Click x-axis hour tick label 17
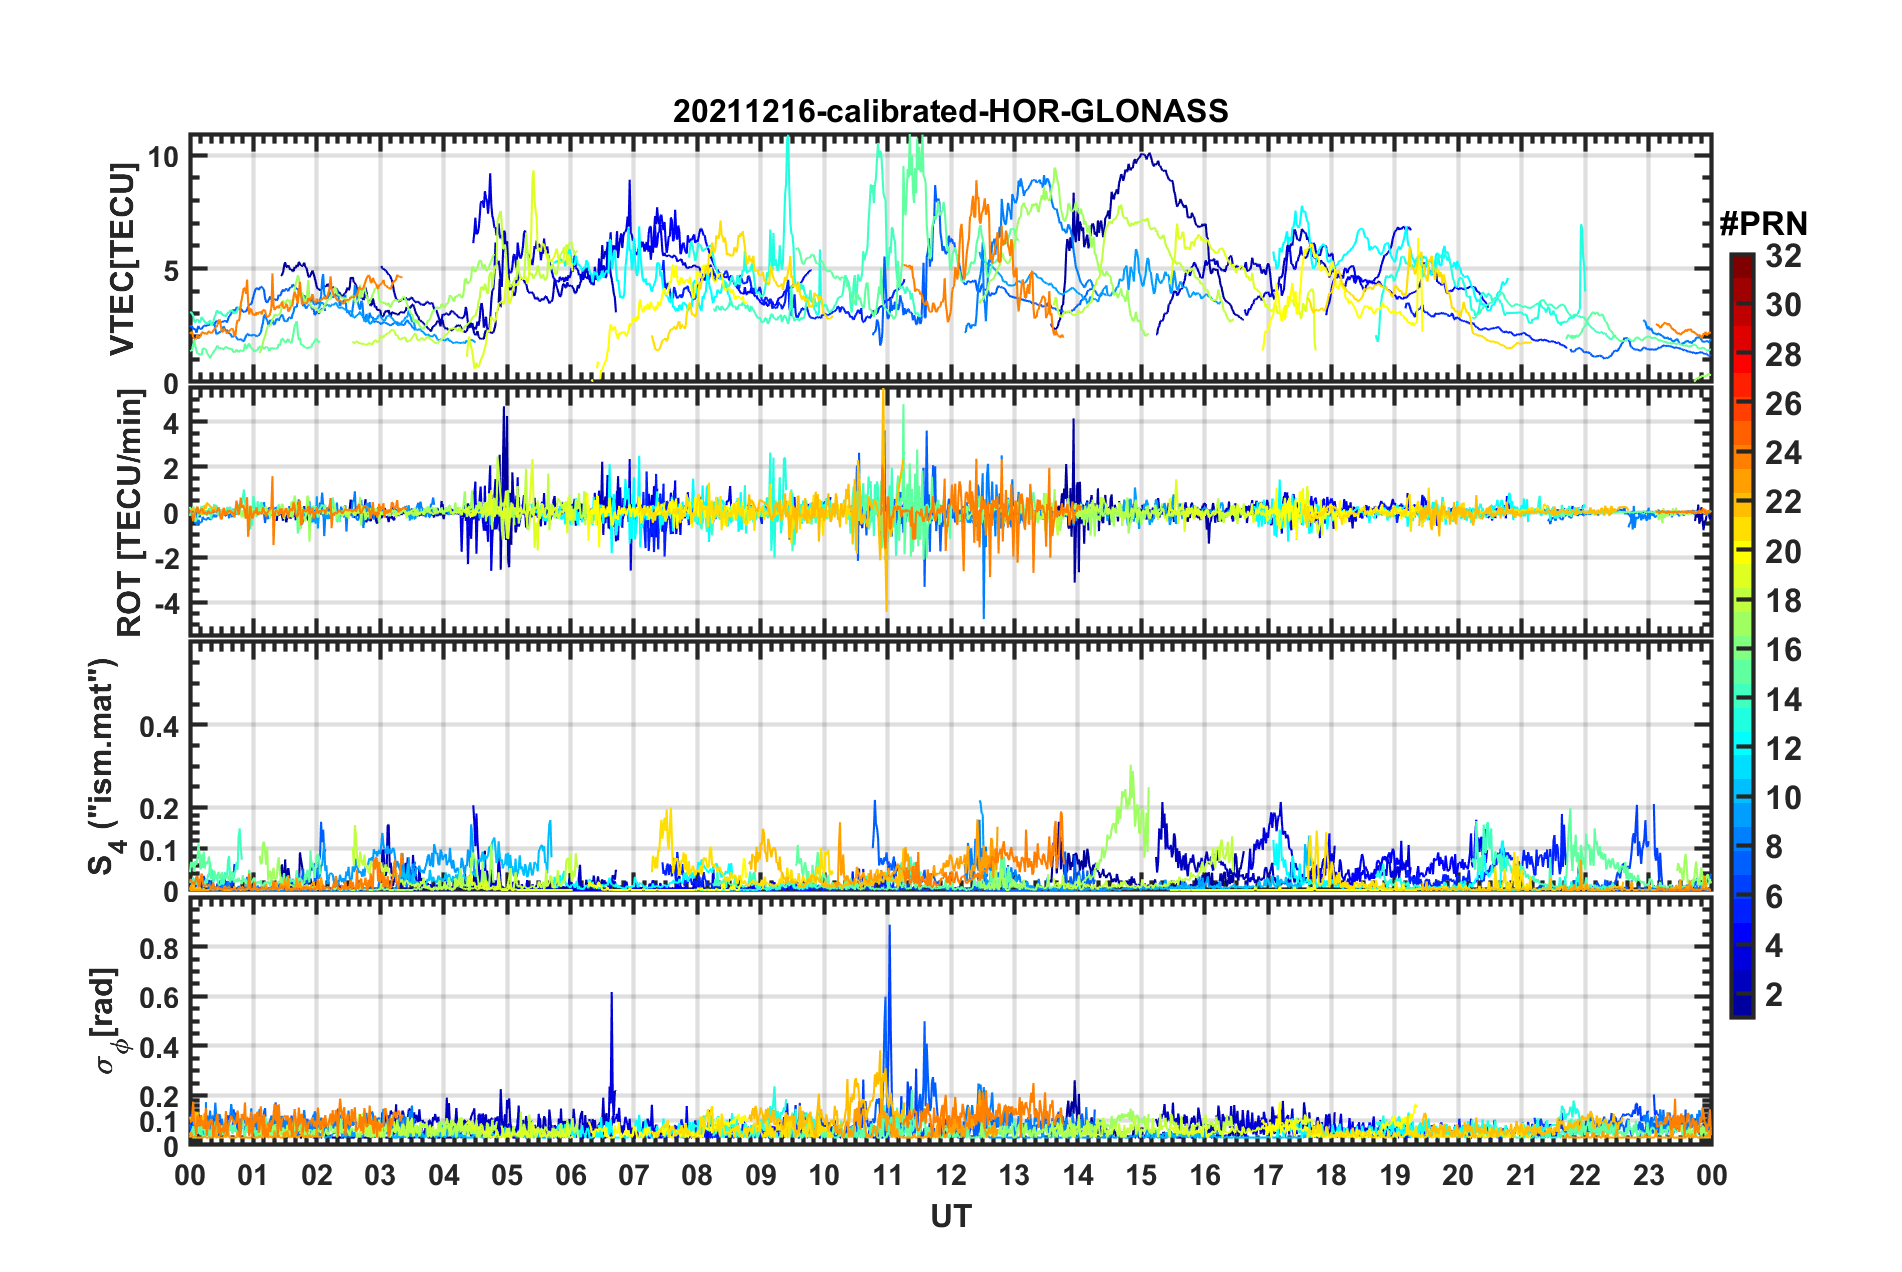The height and width of the screenshot is (1272, 1902). [x=1268, y=1175]
